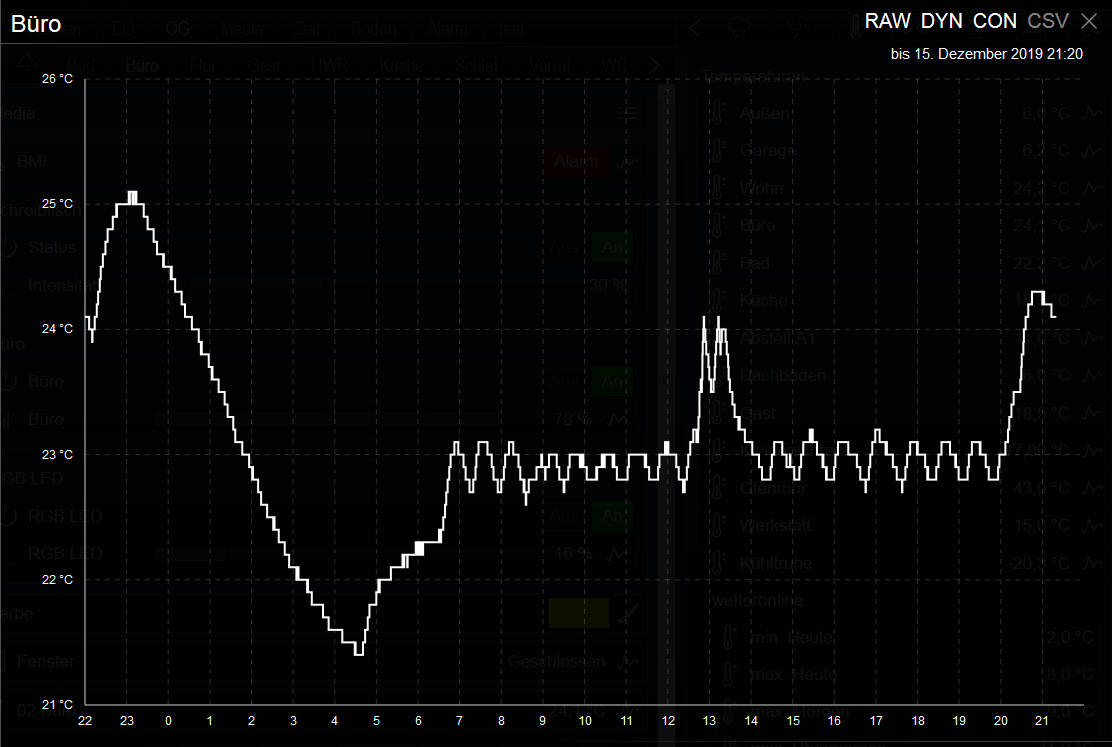
Task: Open trend chart icon for Kühltruhe
Action: coord(1089,563)
